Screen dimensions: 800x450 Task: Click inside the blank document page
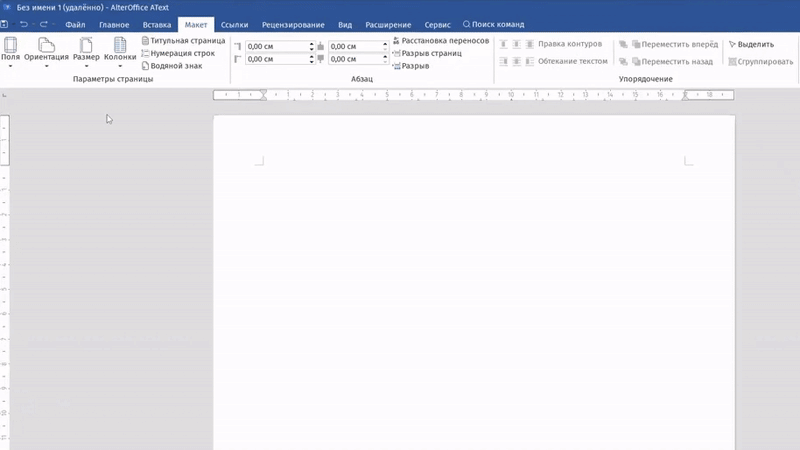tap(474, 282)
